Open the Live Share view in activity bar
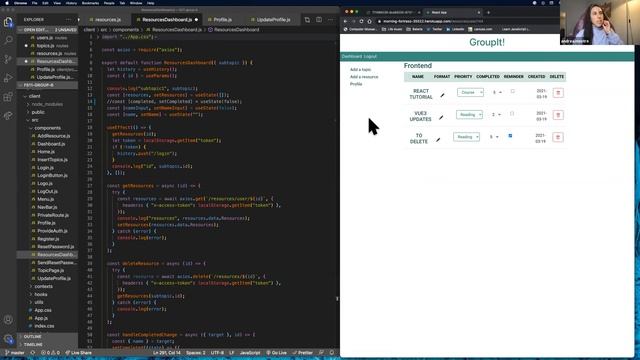This screenshot has width=640, height=360. click(8, 116)
